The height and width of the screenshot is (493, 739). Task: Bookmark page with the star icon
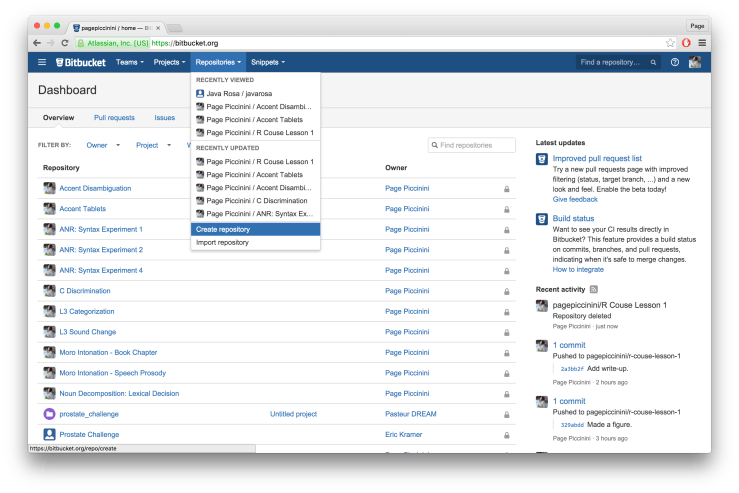(670, 43)
